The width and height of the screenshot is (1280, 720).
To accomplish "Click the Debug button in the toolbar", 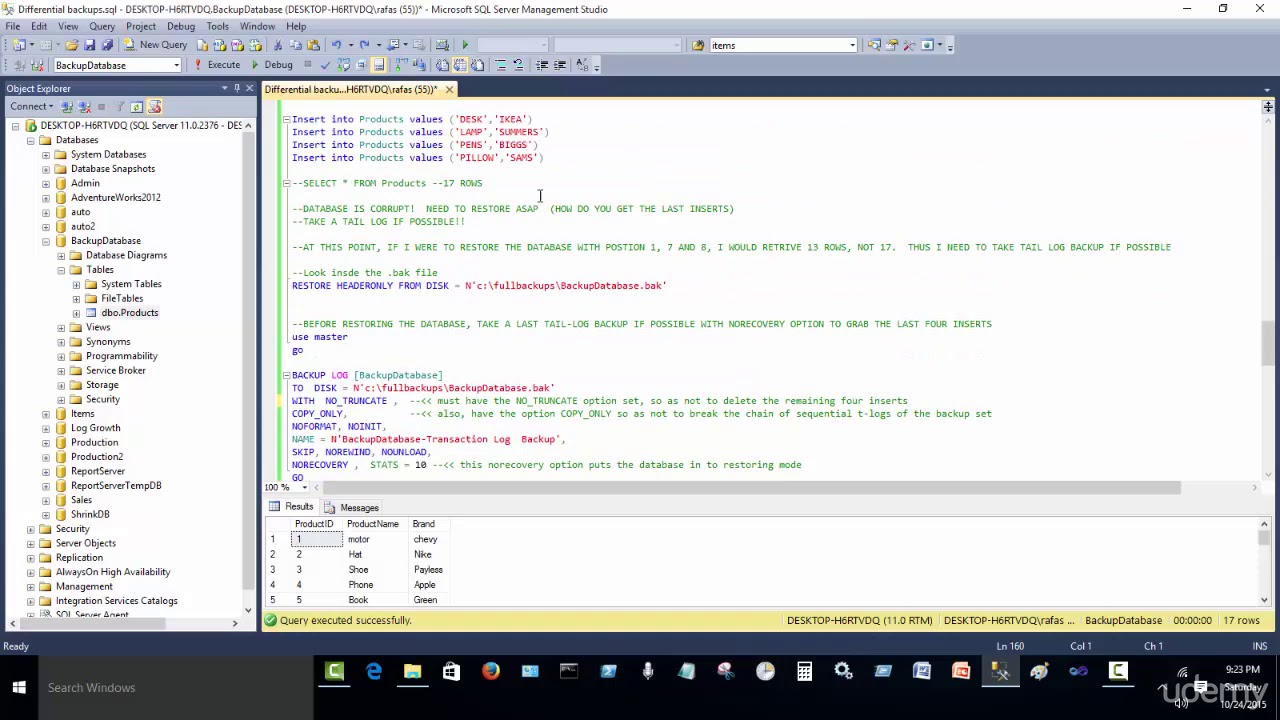I will [x=272, y=65].
